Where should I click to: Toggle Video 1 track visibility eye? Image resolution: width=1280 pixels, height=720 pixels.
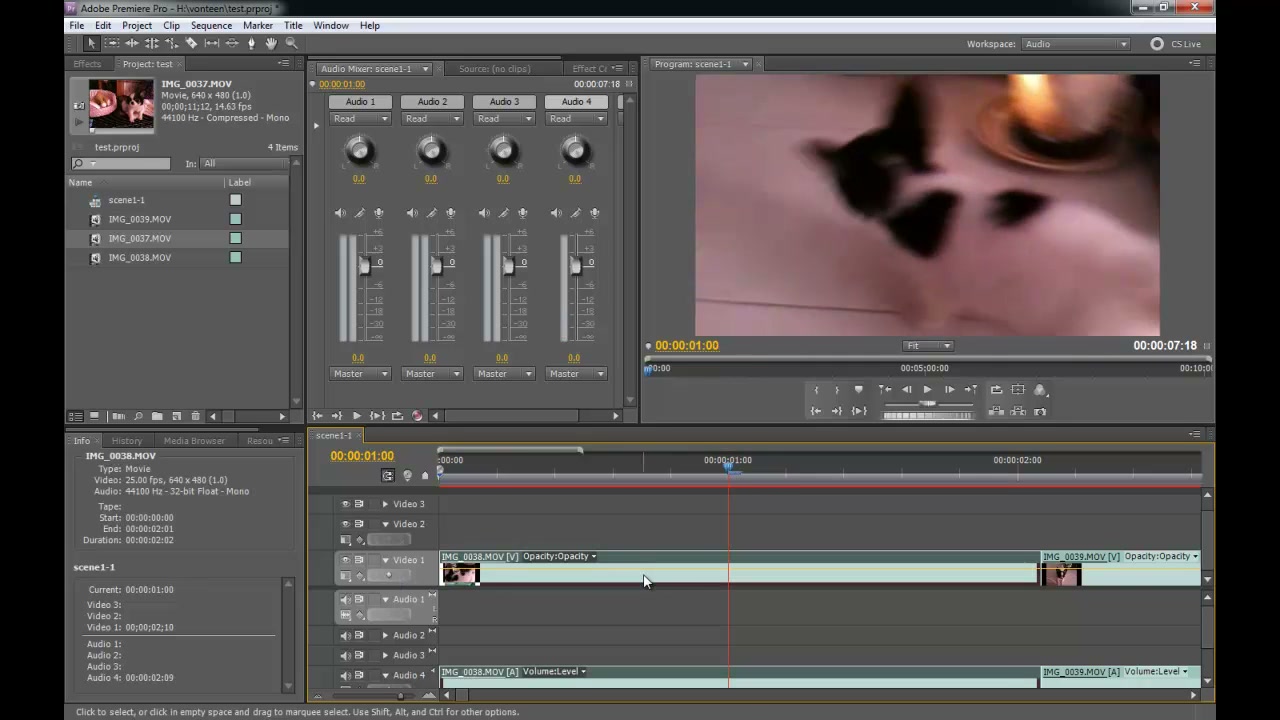345,560
